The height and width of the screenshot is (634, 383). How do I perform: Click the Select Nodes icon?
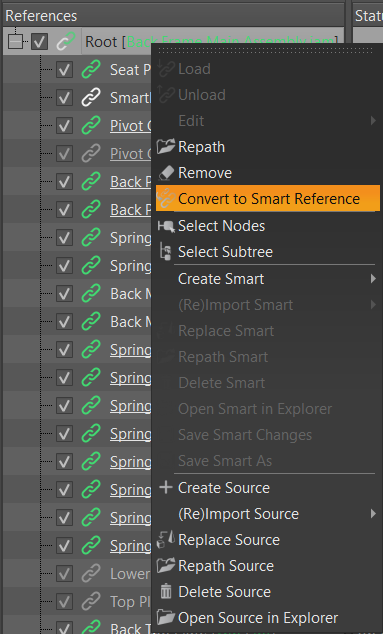pyautogui.click(x=166, y=226)
